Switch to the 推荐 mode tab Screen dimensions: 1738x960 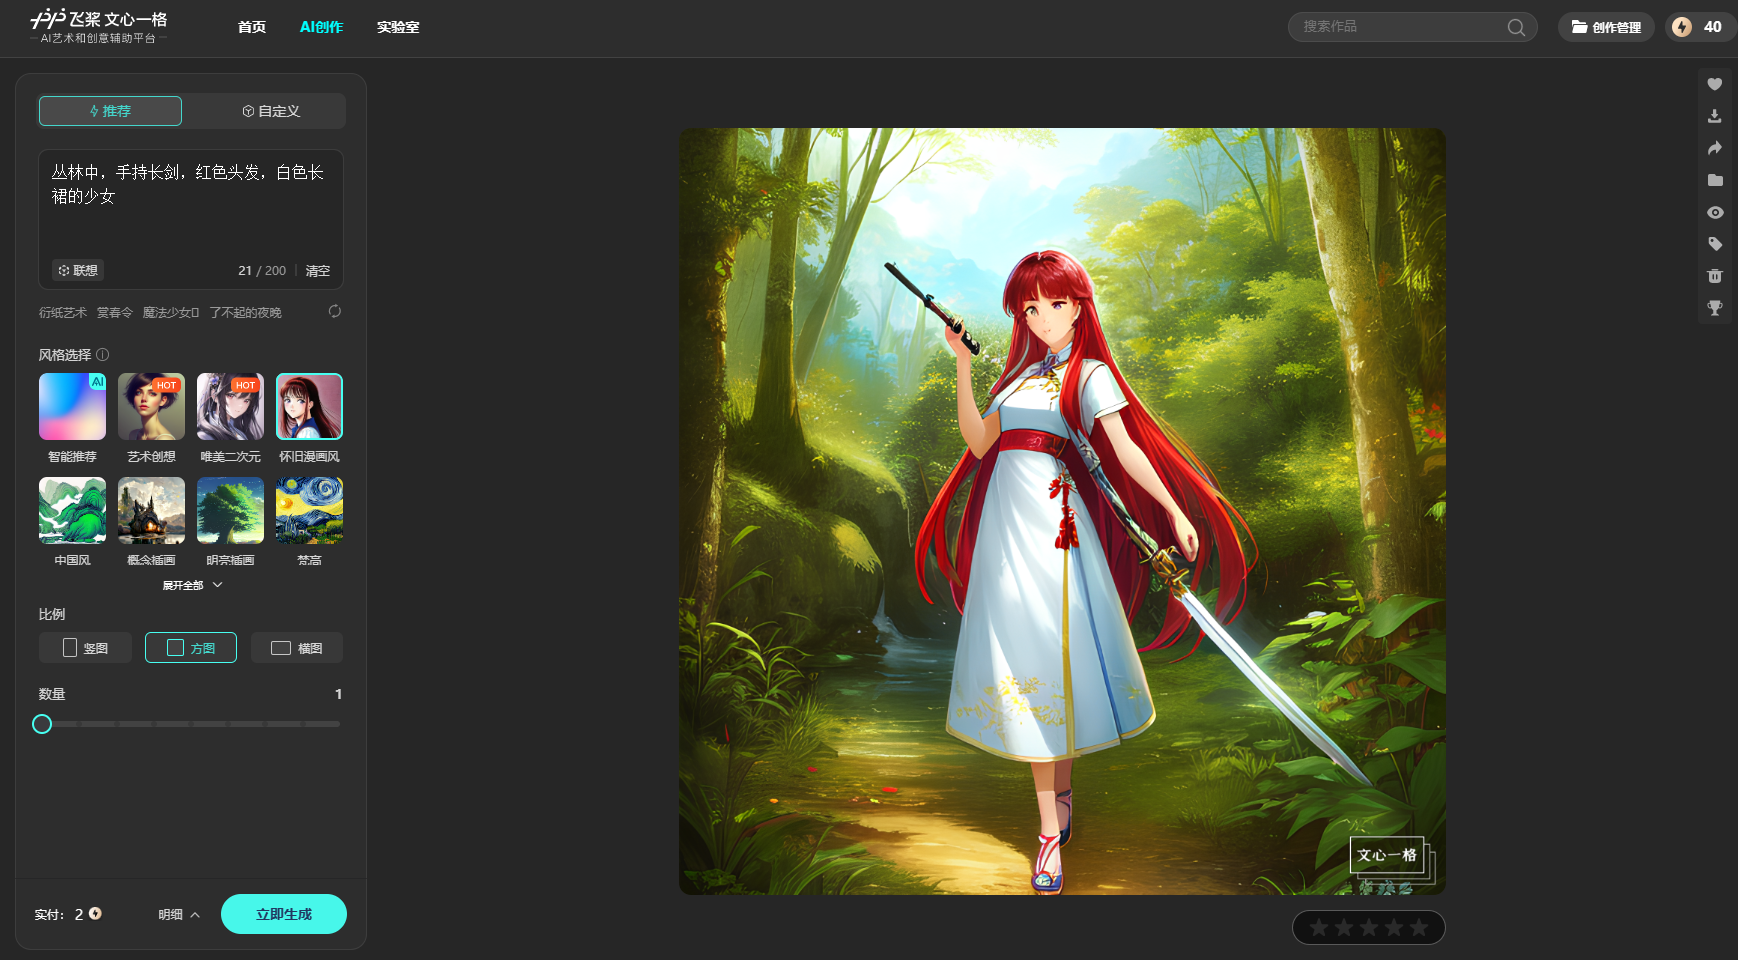pos(110,111)
